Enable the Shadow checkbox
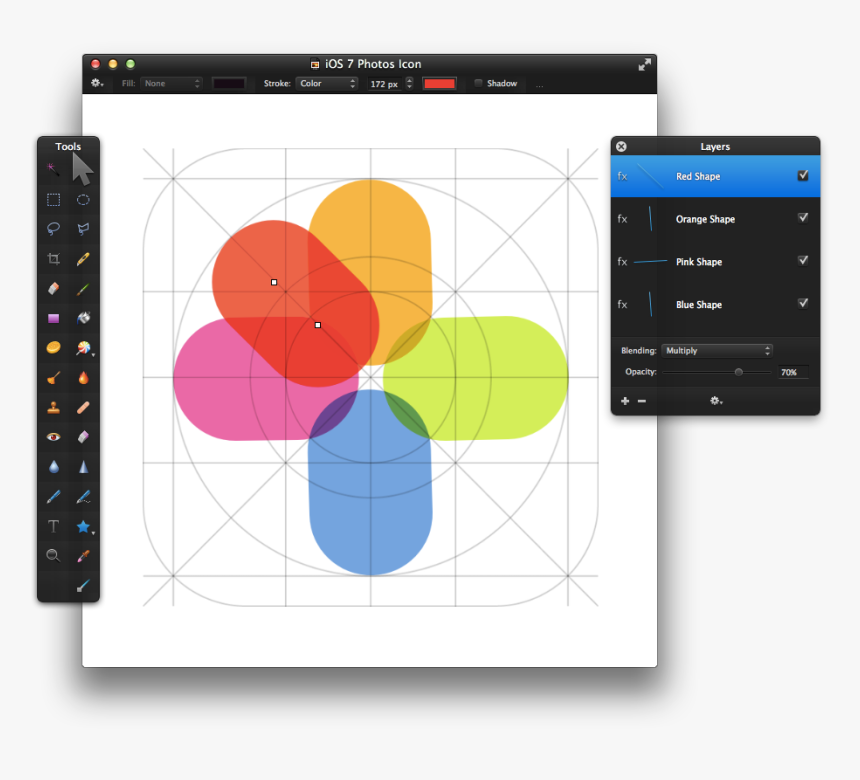860x780 pixels. (x=478, y=83)
